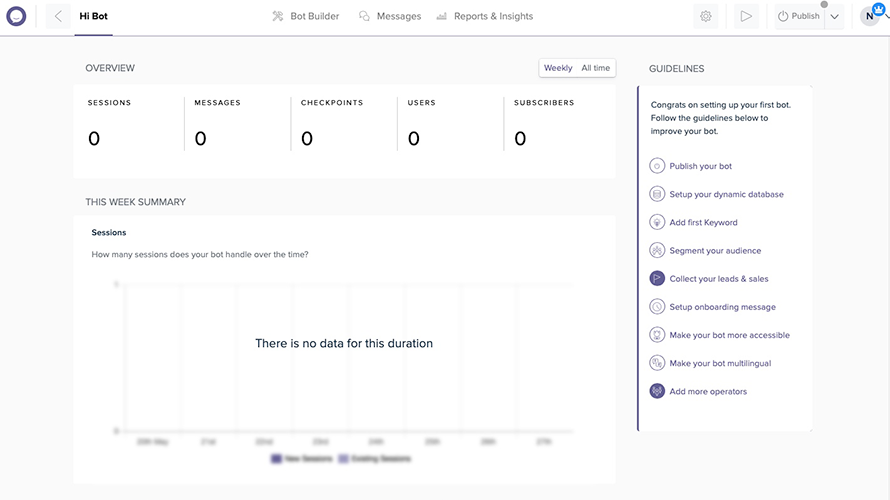Screen dimensions: 890x500
Task: Open the Bot Builder tab
Action: (305, 16)
